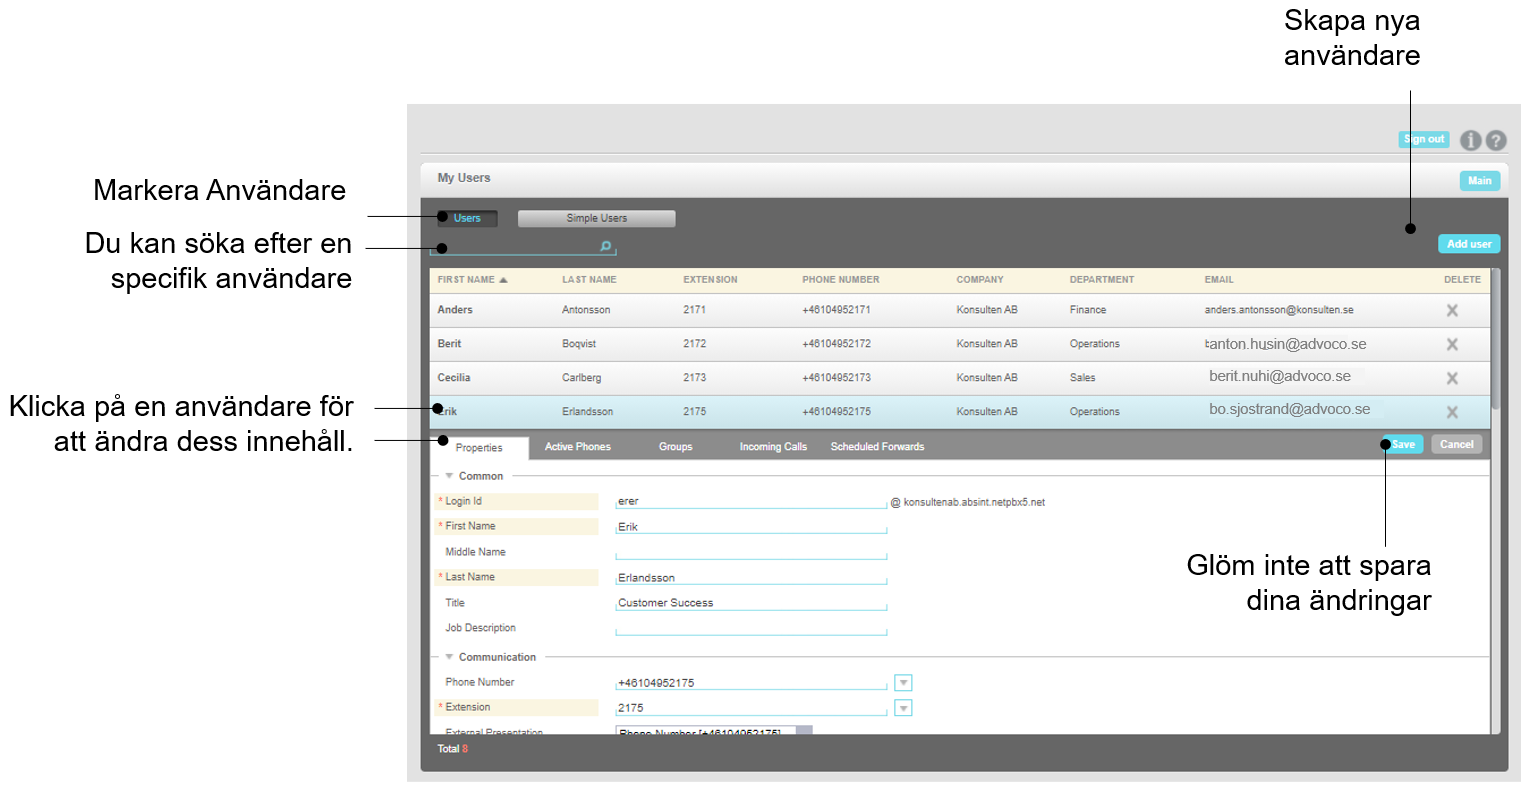Click the Add user button
Image resolution: width=1523 pixels, height=785 pixels.
(x=1469, y=244)
